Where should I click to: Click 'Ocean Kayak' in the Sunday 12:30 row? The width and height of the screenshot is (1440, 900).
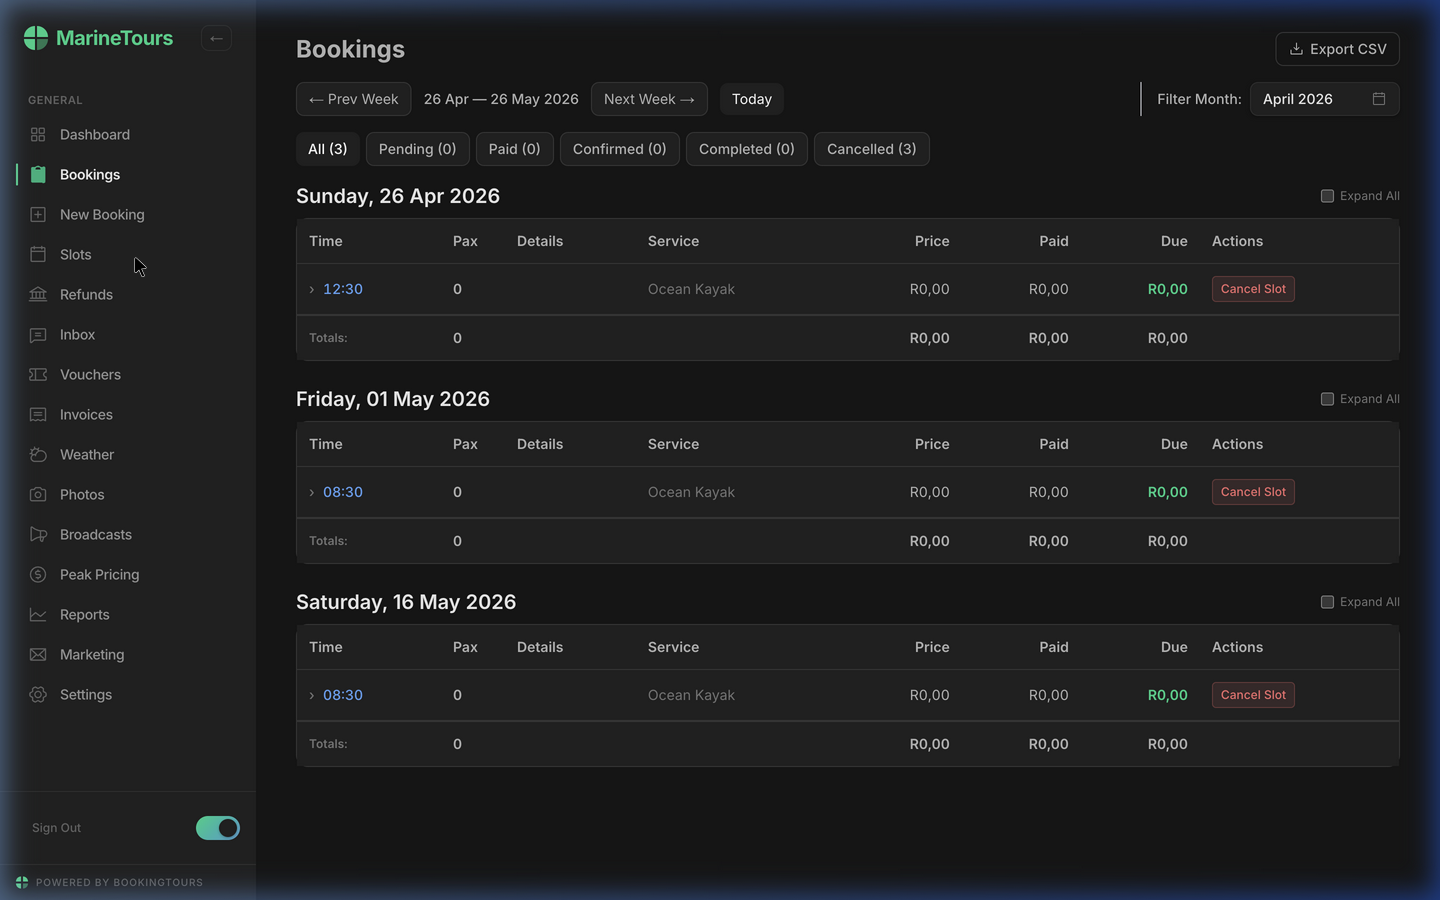691,289
